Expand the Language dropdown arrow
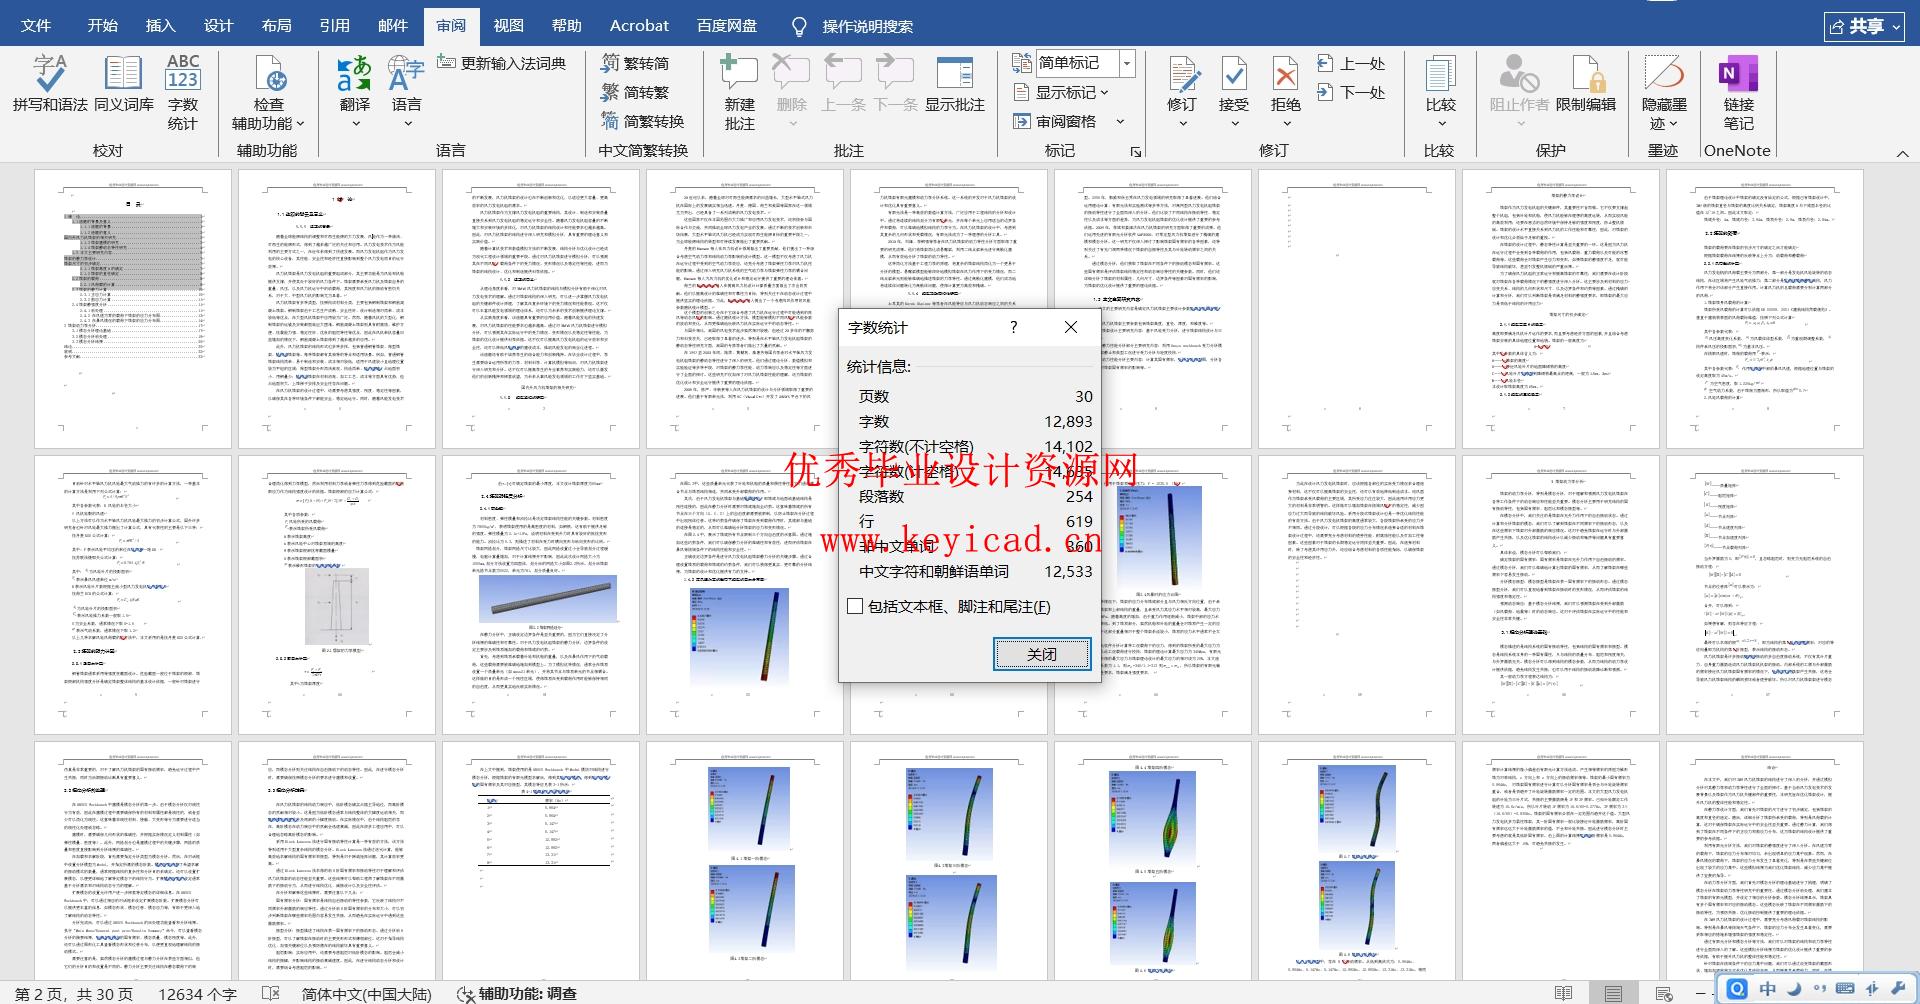Image resolution: width=1920 pixels, height=1004 pixels. click(407, 124)
